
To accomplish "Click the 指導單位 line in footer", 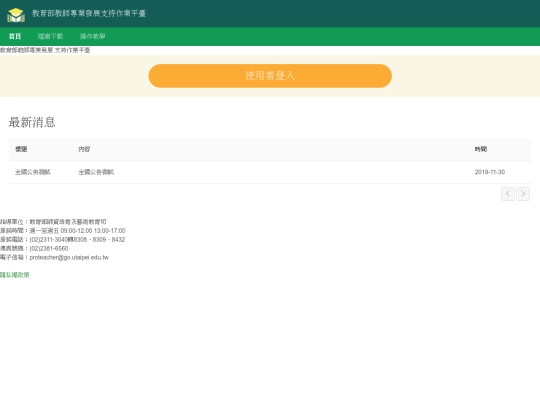I will (x=53, y=221).
